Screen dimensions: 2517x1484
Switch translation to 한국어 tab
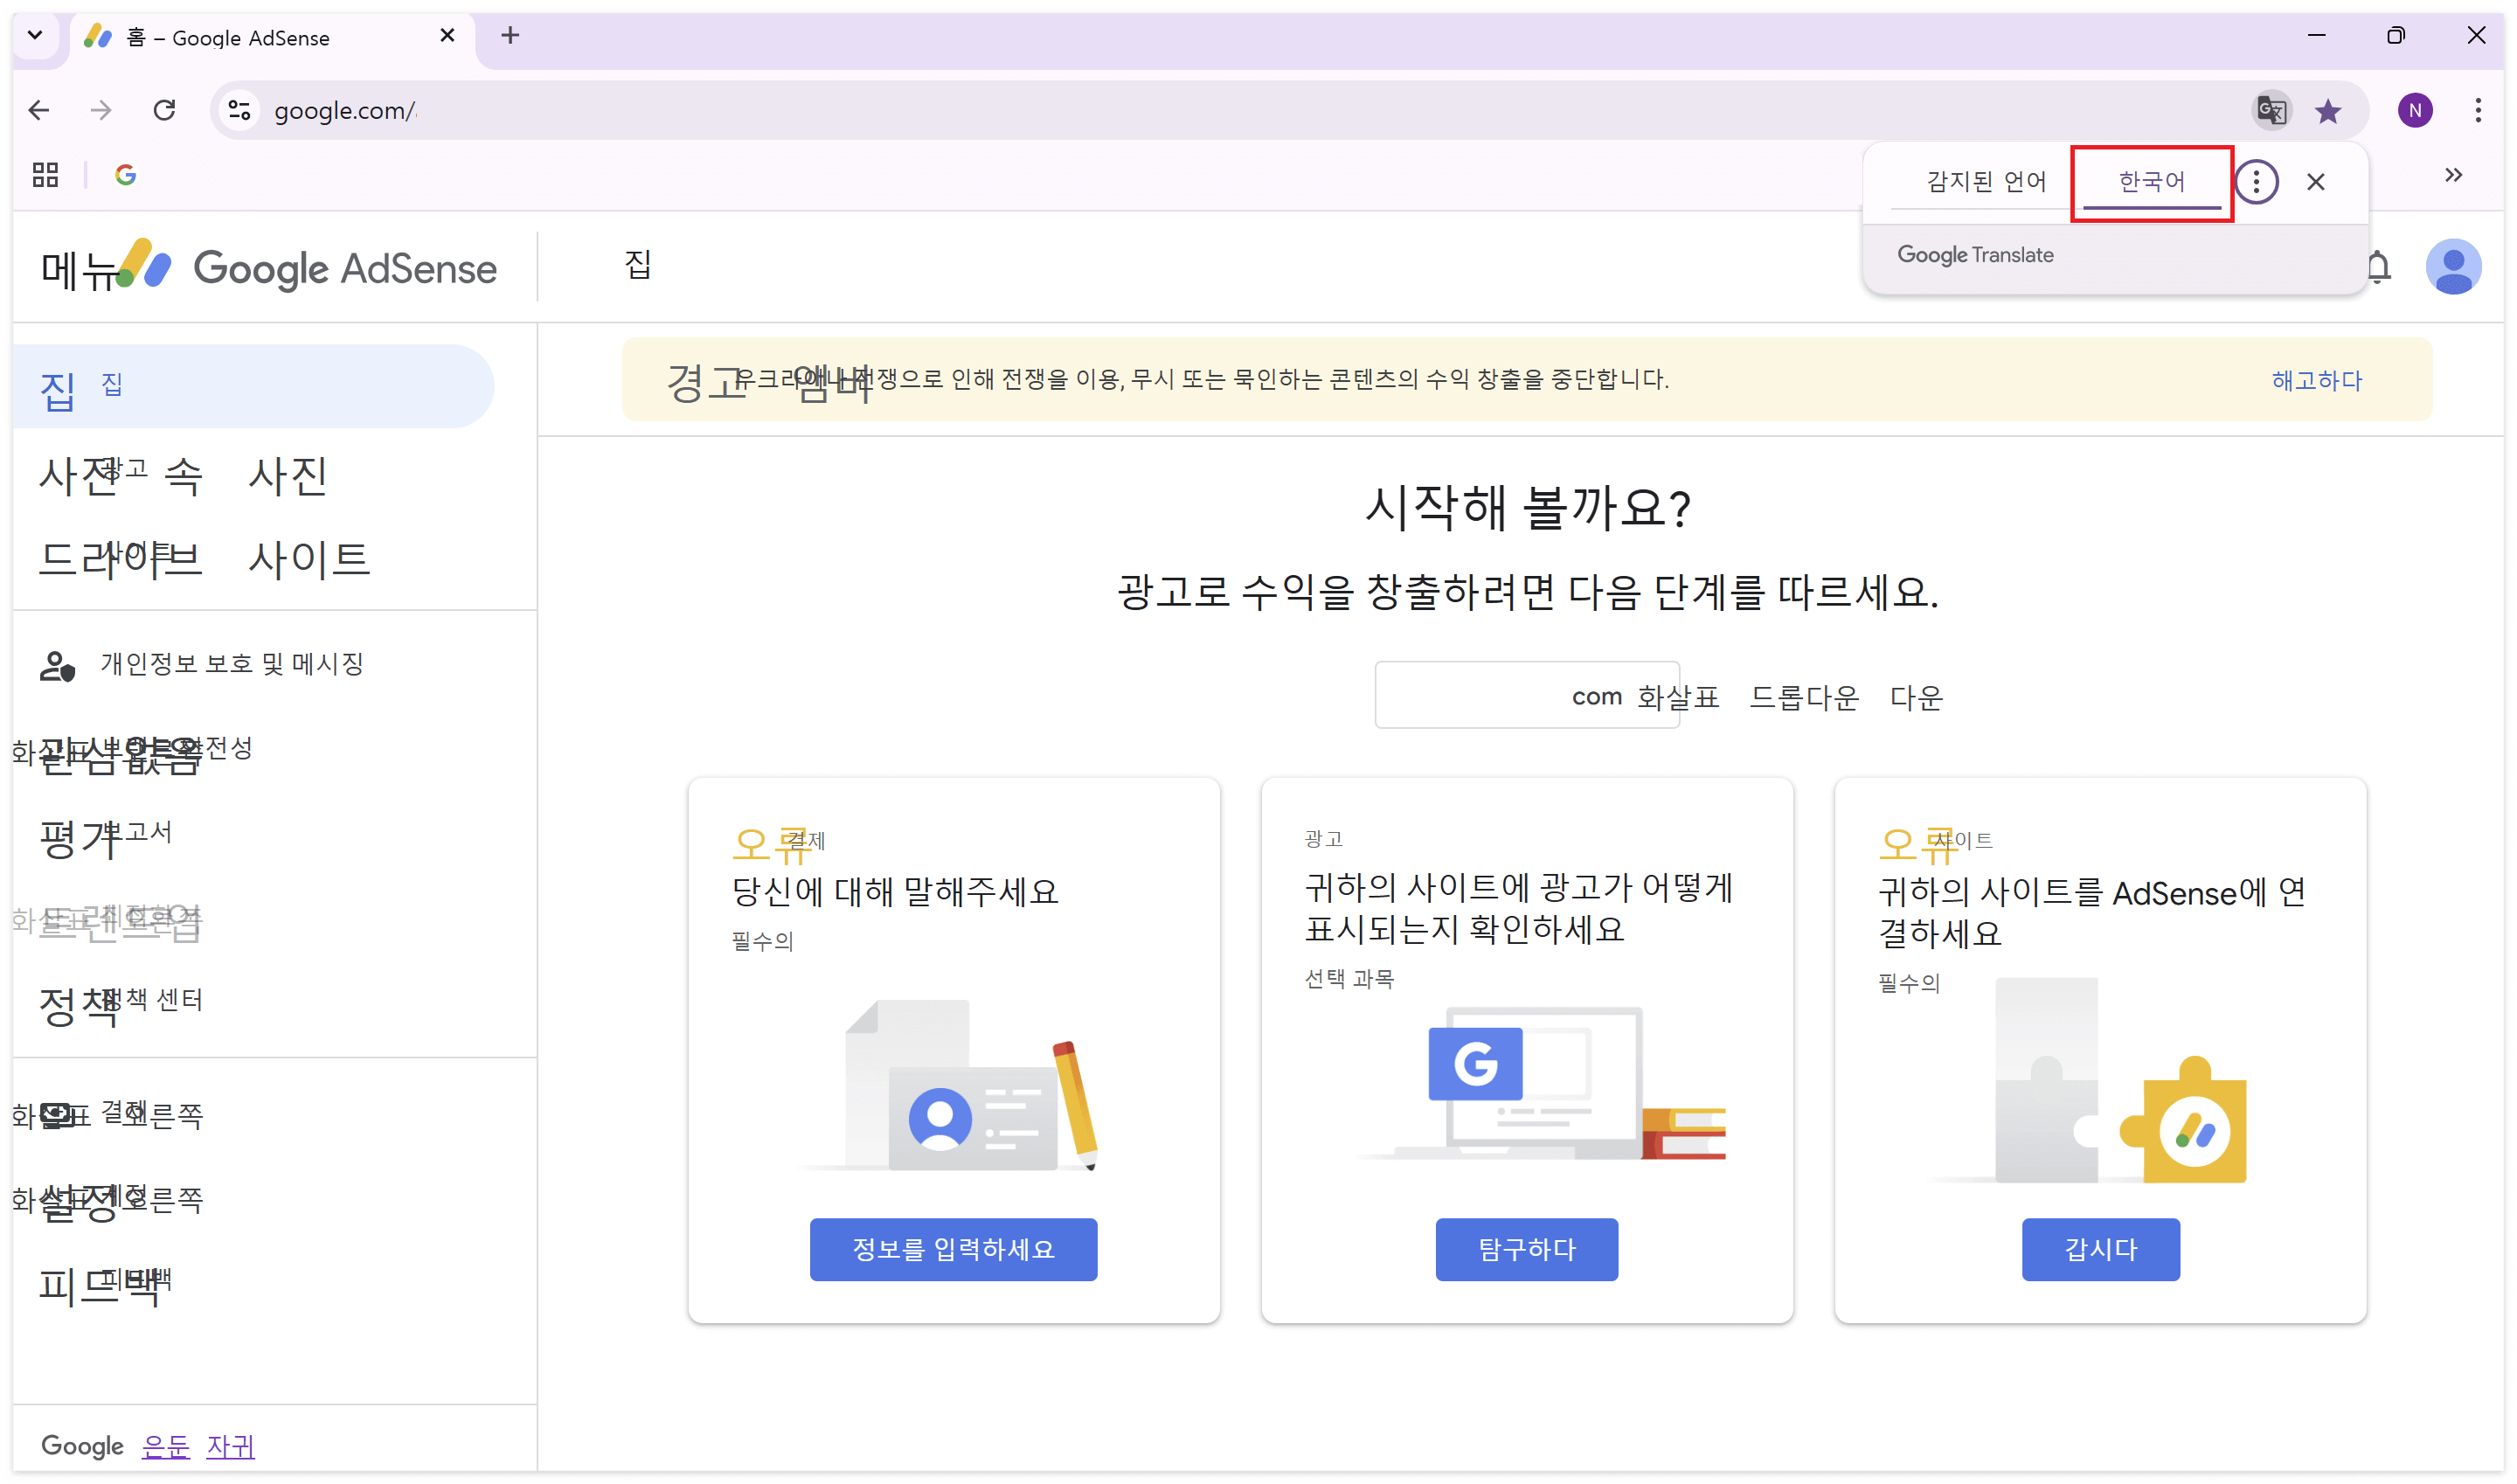click(2151, 181)
